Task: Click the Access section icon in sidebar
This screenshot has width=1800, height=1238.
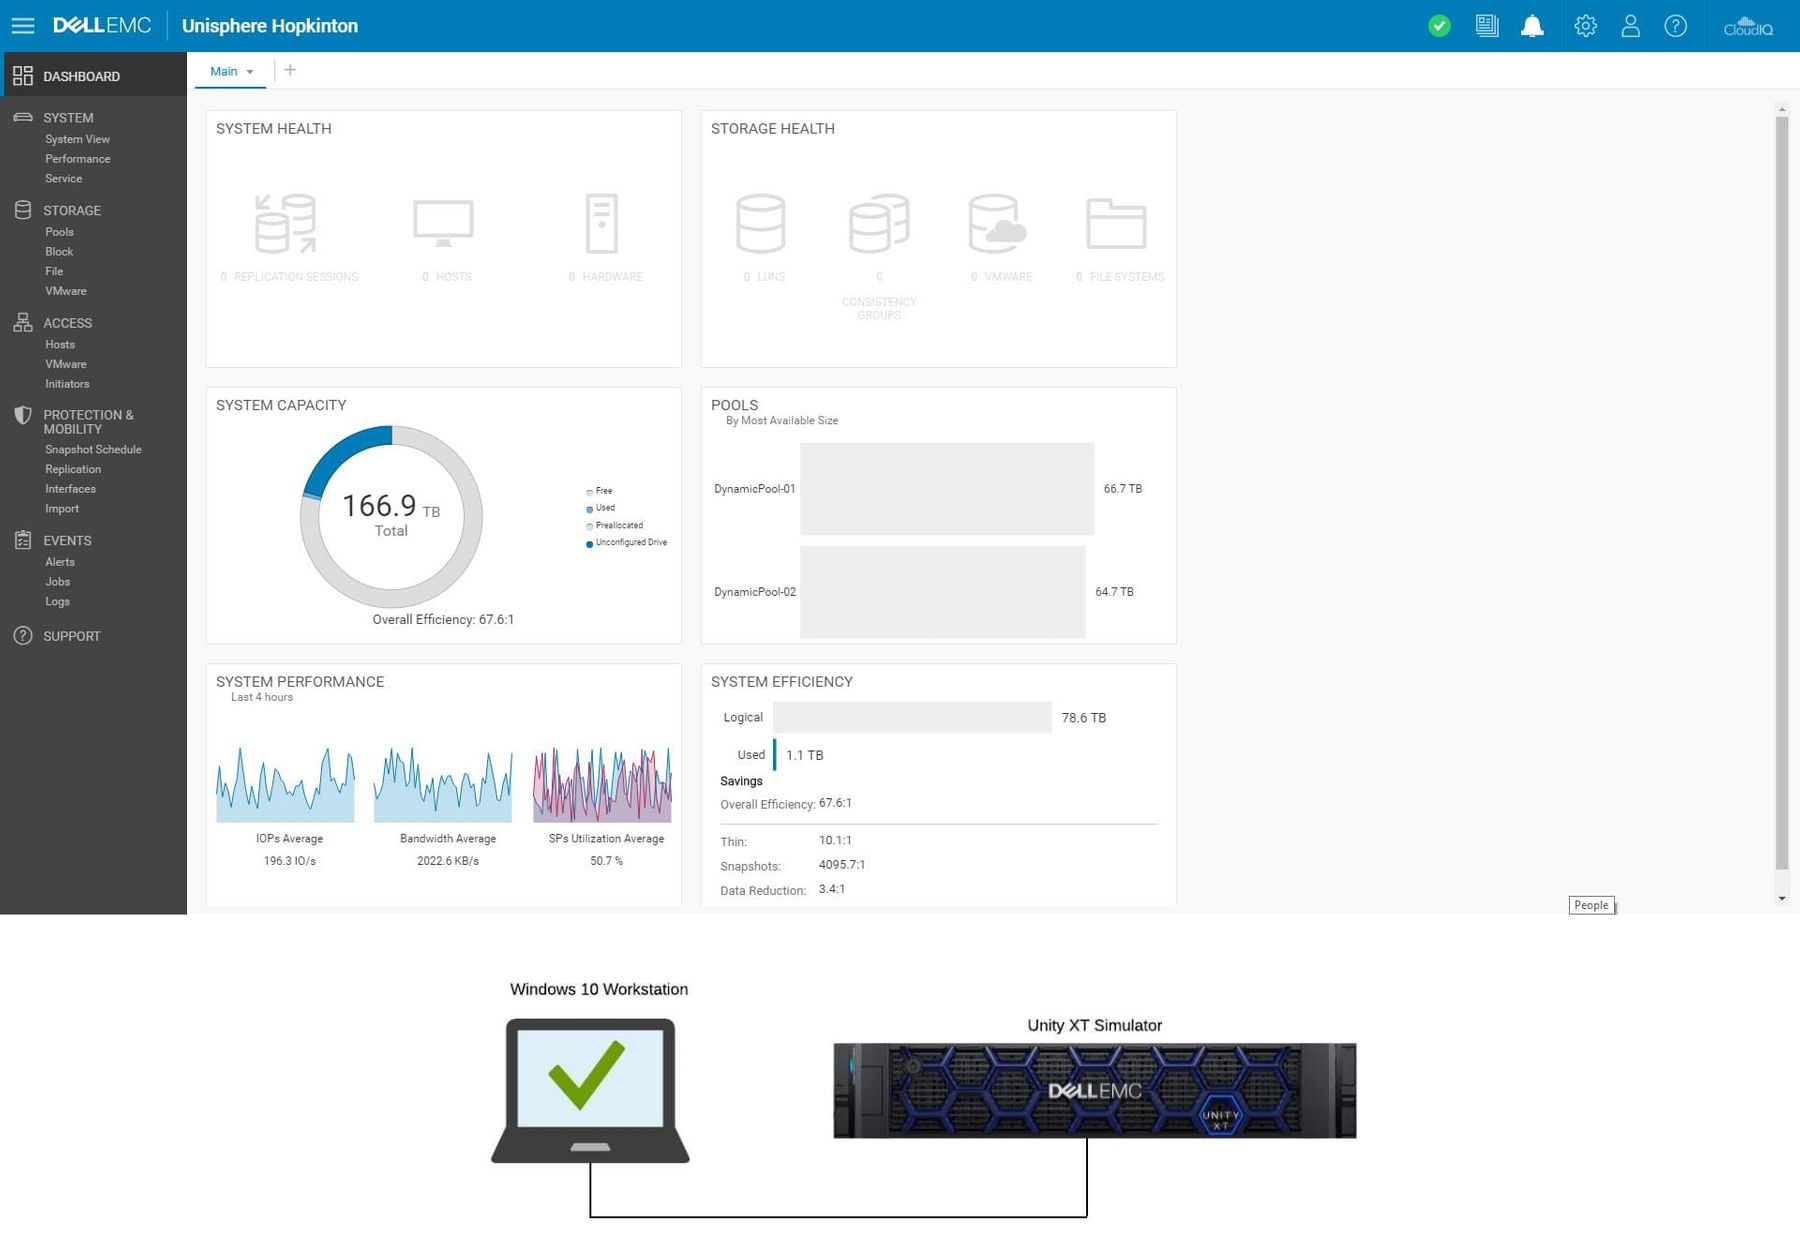Action: tap(23, 322)
